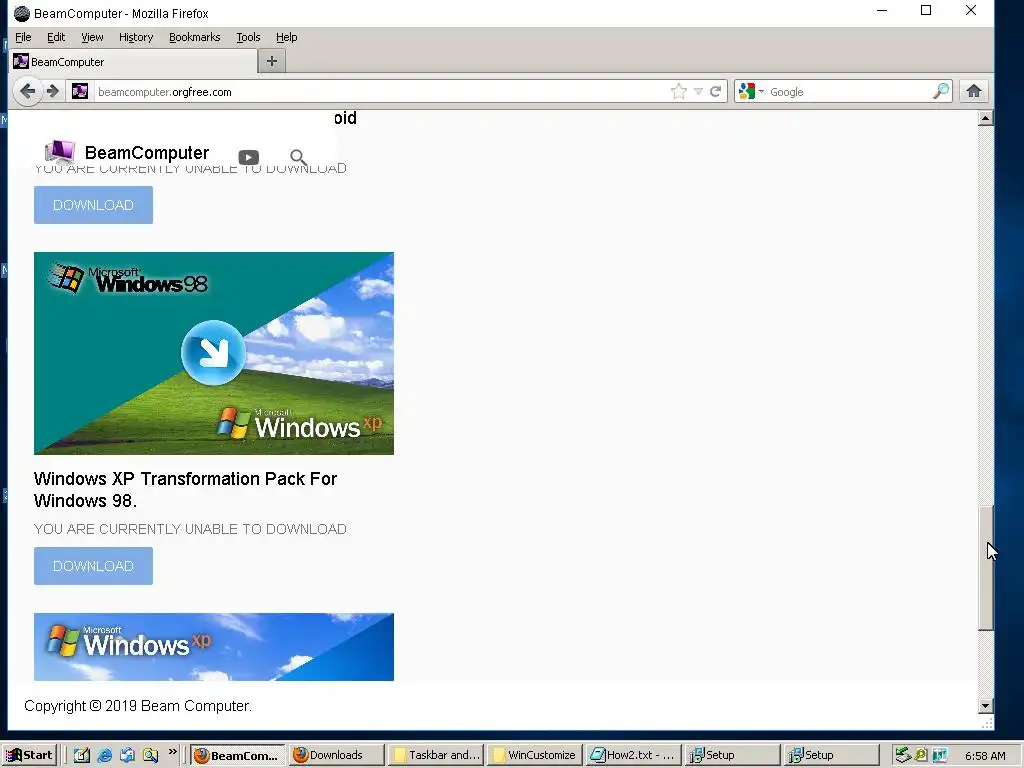Click the site favicon beside the address bar
Viewport: 1024px width, 768px height.
tap(80, 91)
